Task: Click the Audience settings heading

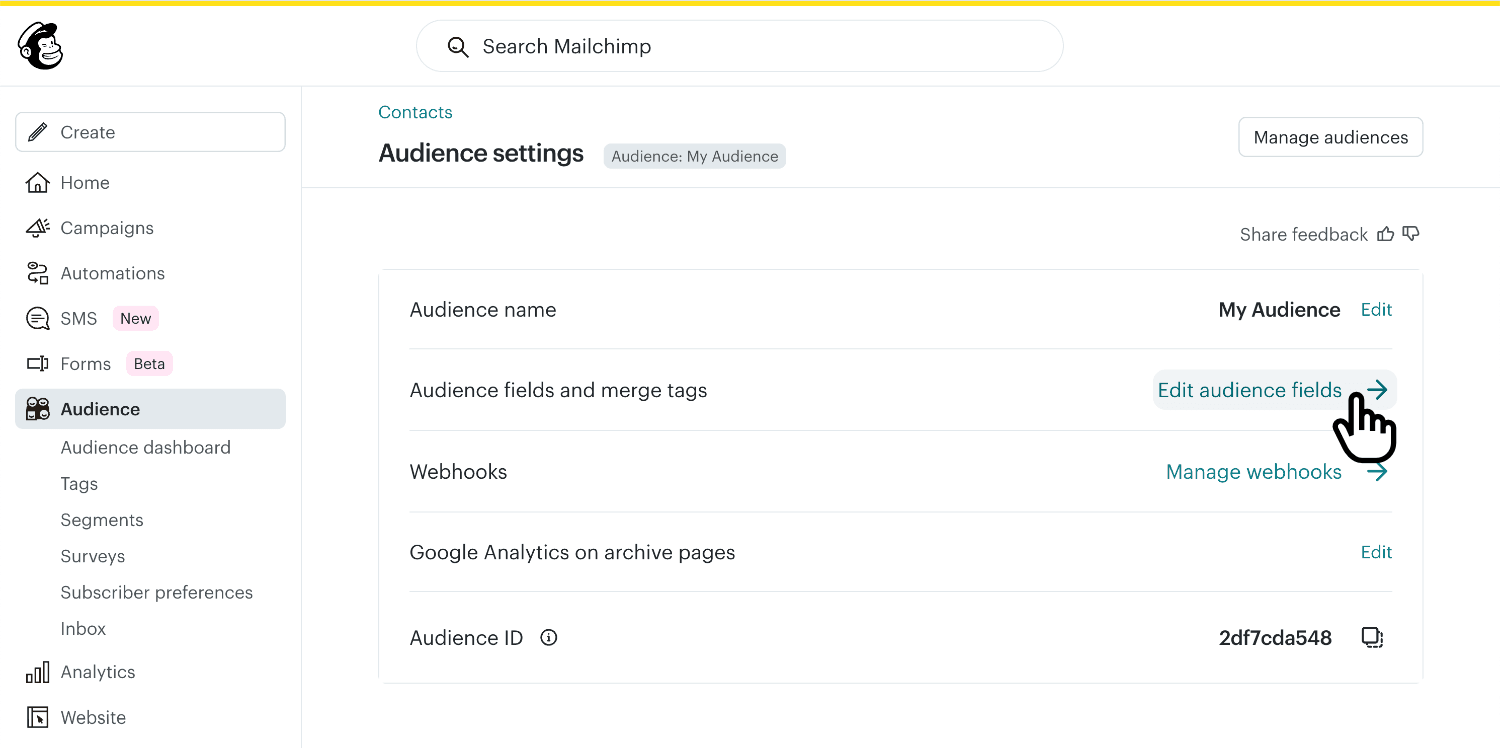Action: point(481,154)
